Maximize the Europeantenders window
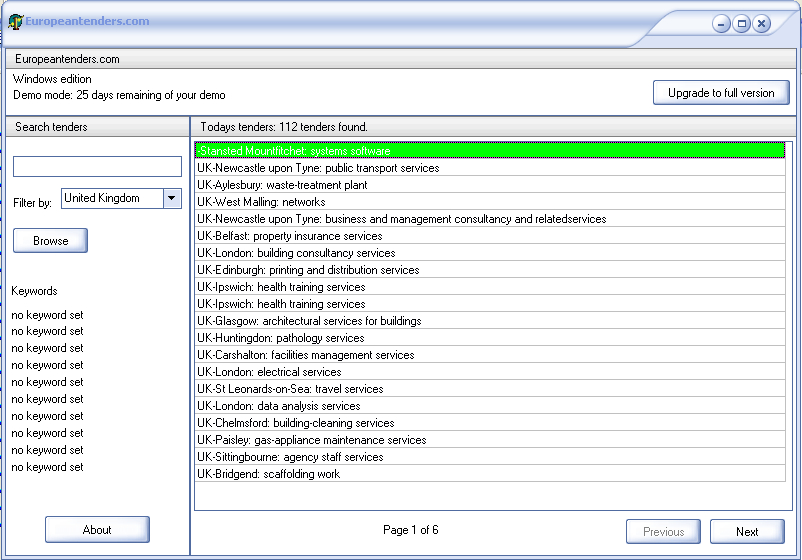The image size is (802, 560). click(x=741, y=24)
